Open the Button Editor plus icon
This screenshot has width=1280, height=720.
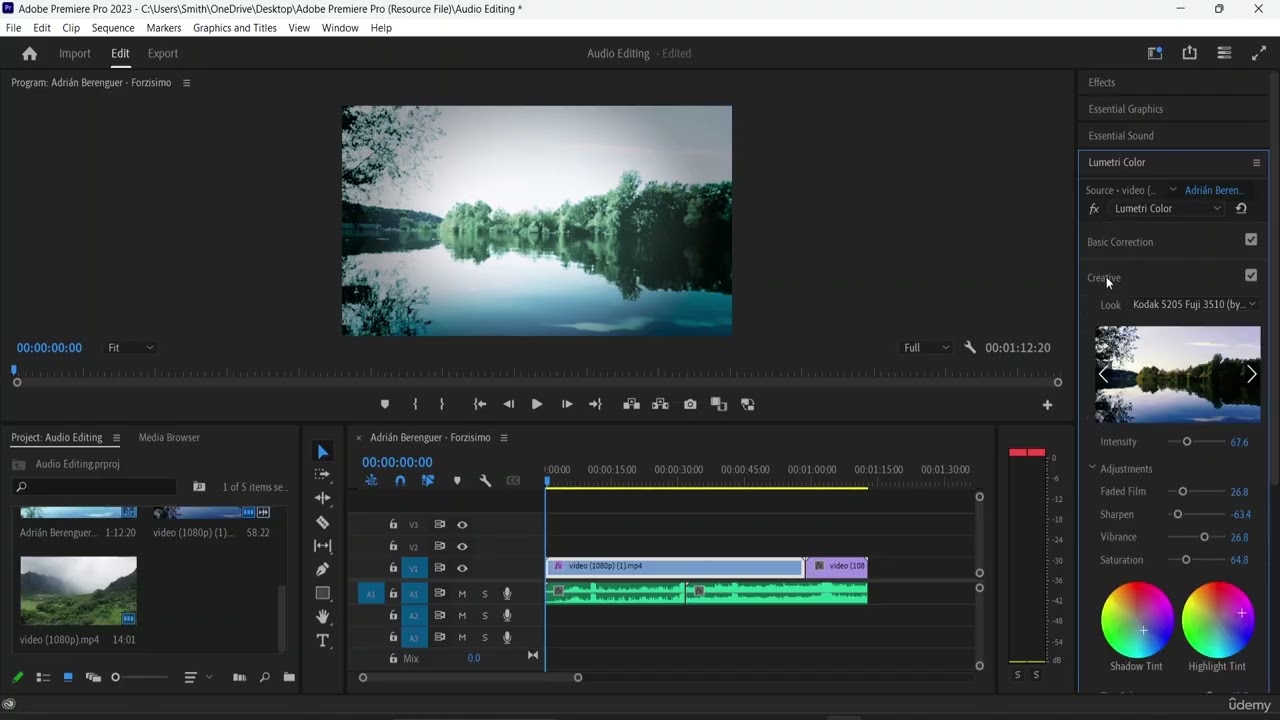click(x=1047, y=405)
